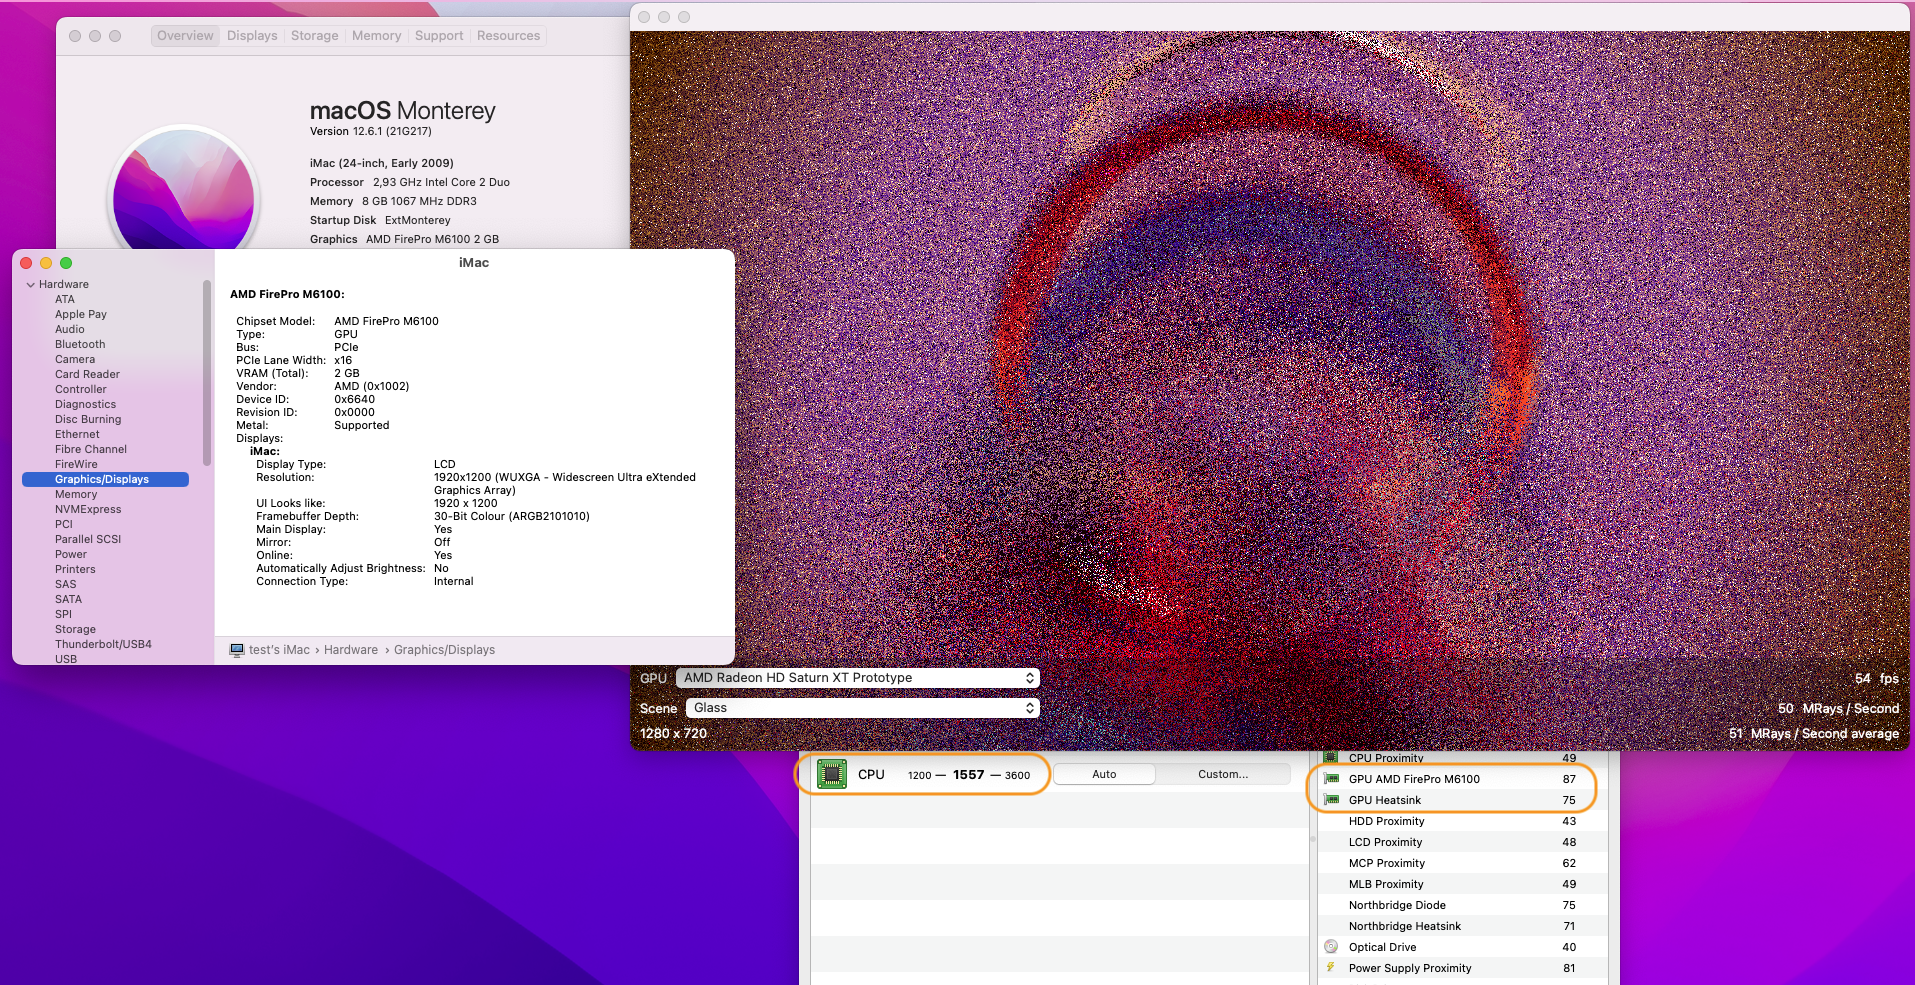Select PCI in the sidebar
The width and height of the screenshot is (1915, 985).
click(64, 525)
